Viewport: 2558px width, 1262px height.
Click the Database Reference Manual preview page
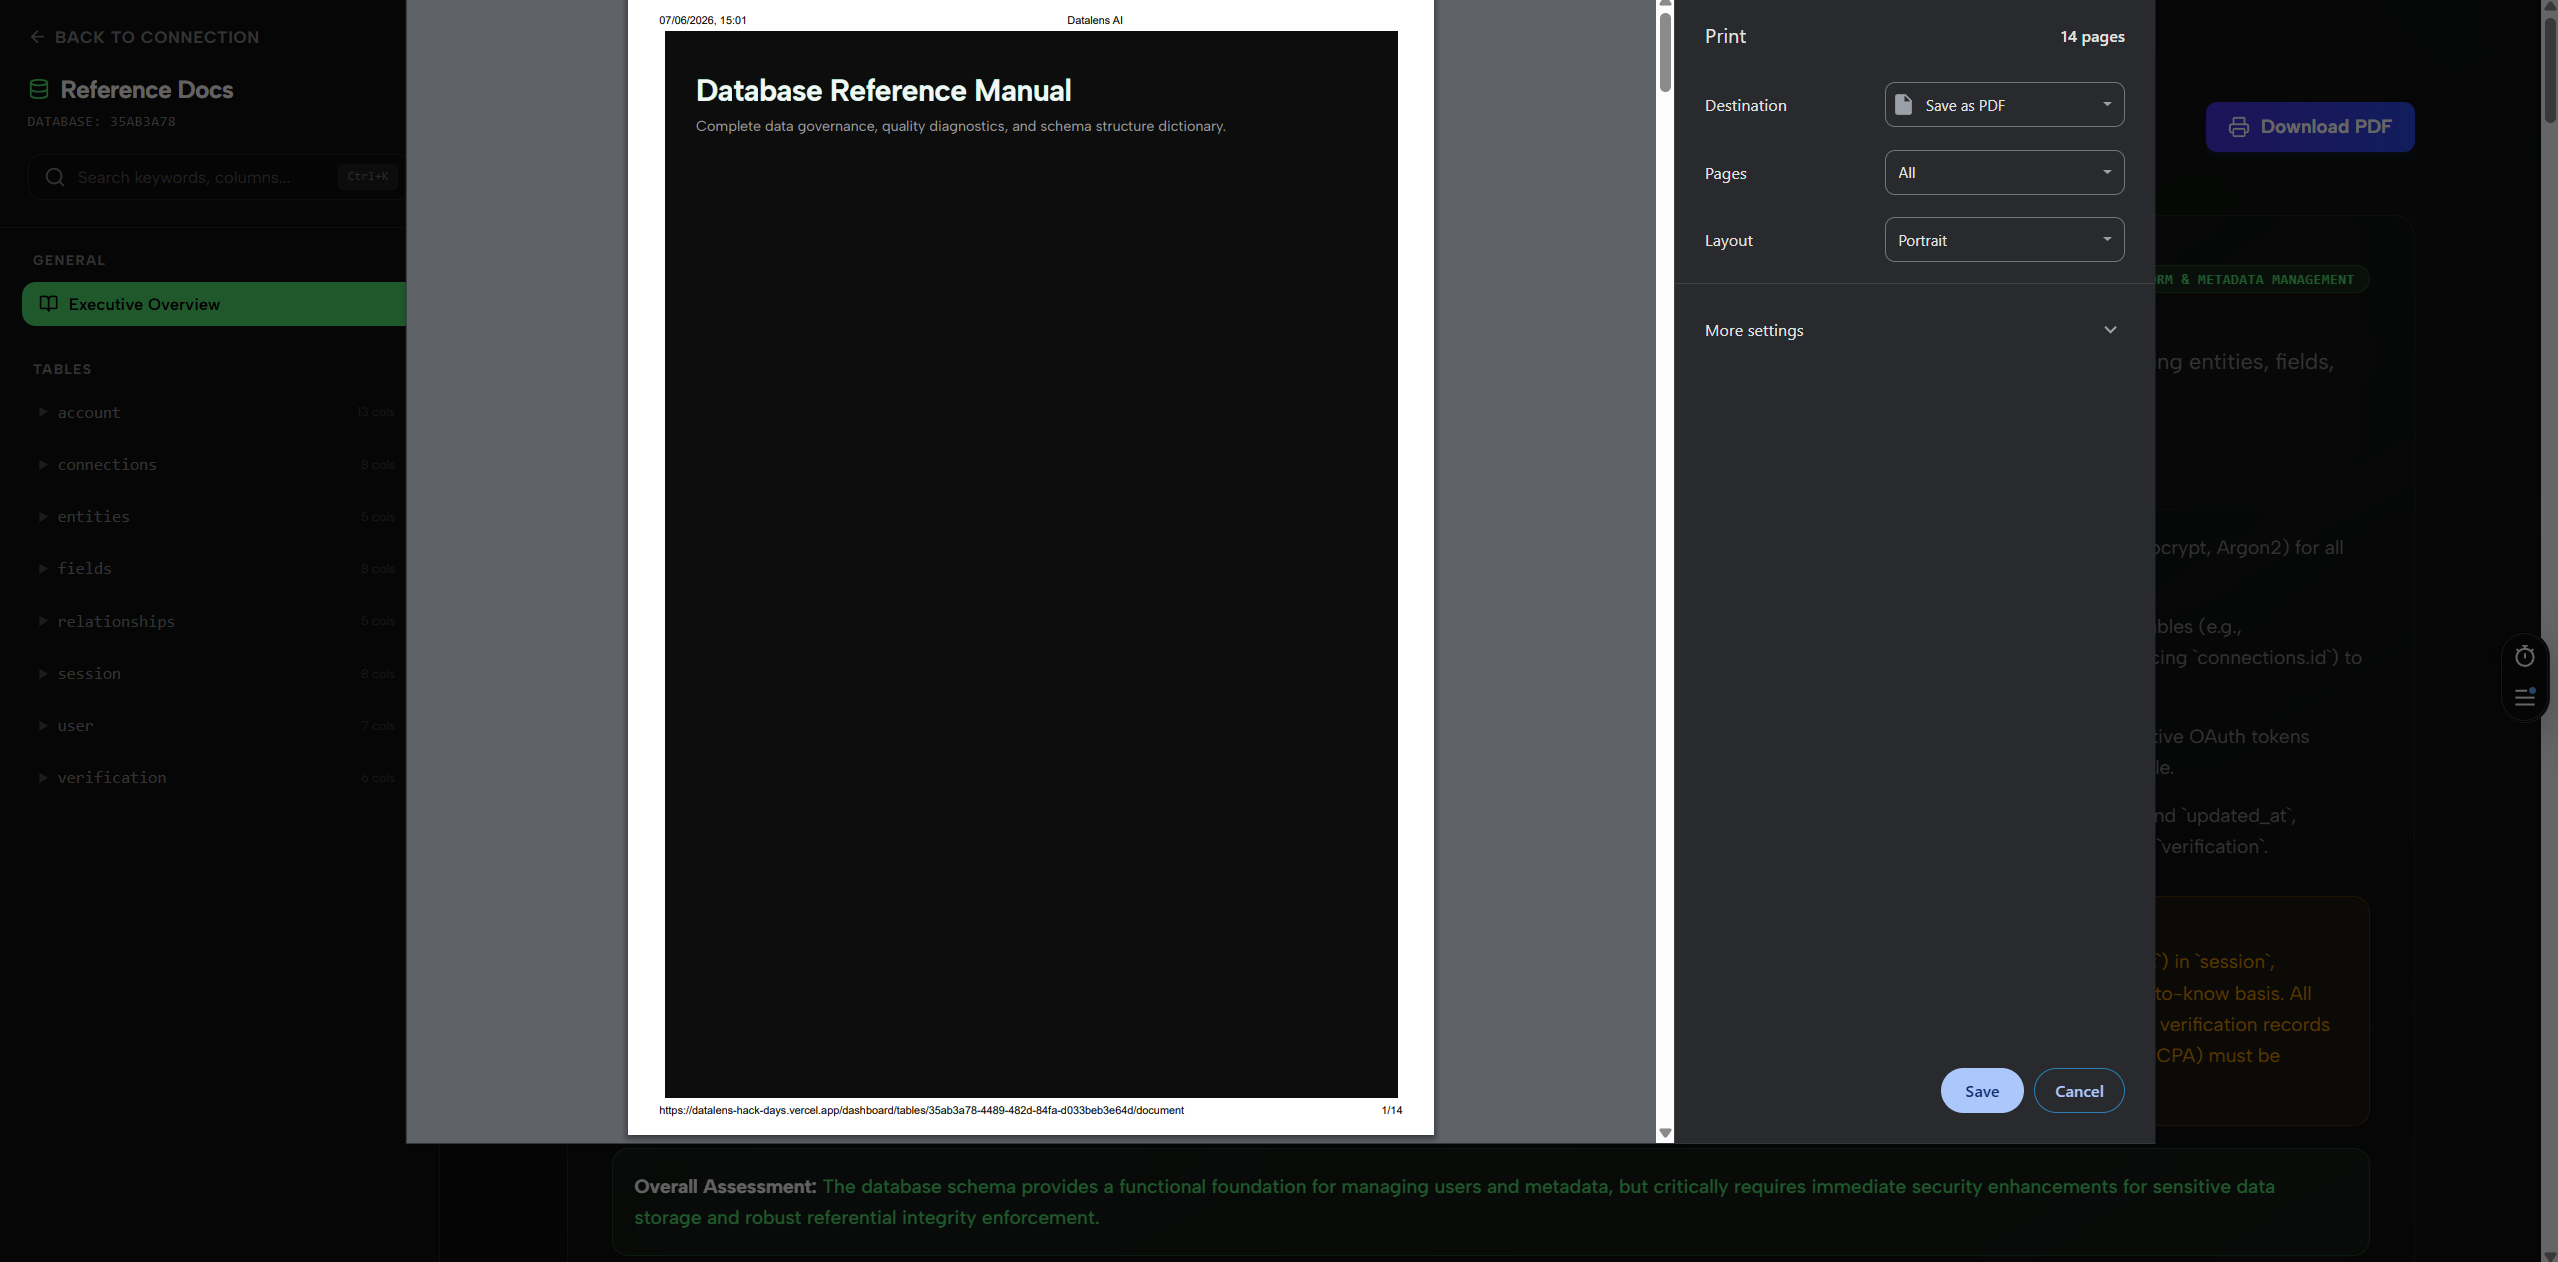pyautogui.click(x=1030, y=567)
